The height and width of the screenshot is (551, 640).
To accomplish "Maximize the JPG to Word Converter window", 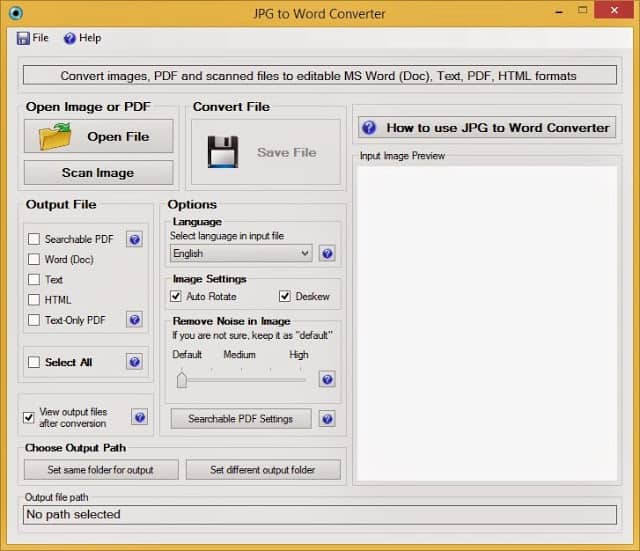I will pyautogui.click(x=582, y=10).
